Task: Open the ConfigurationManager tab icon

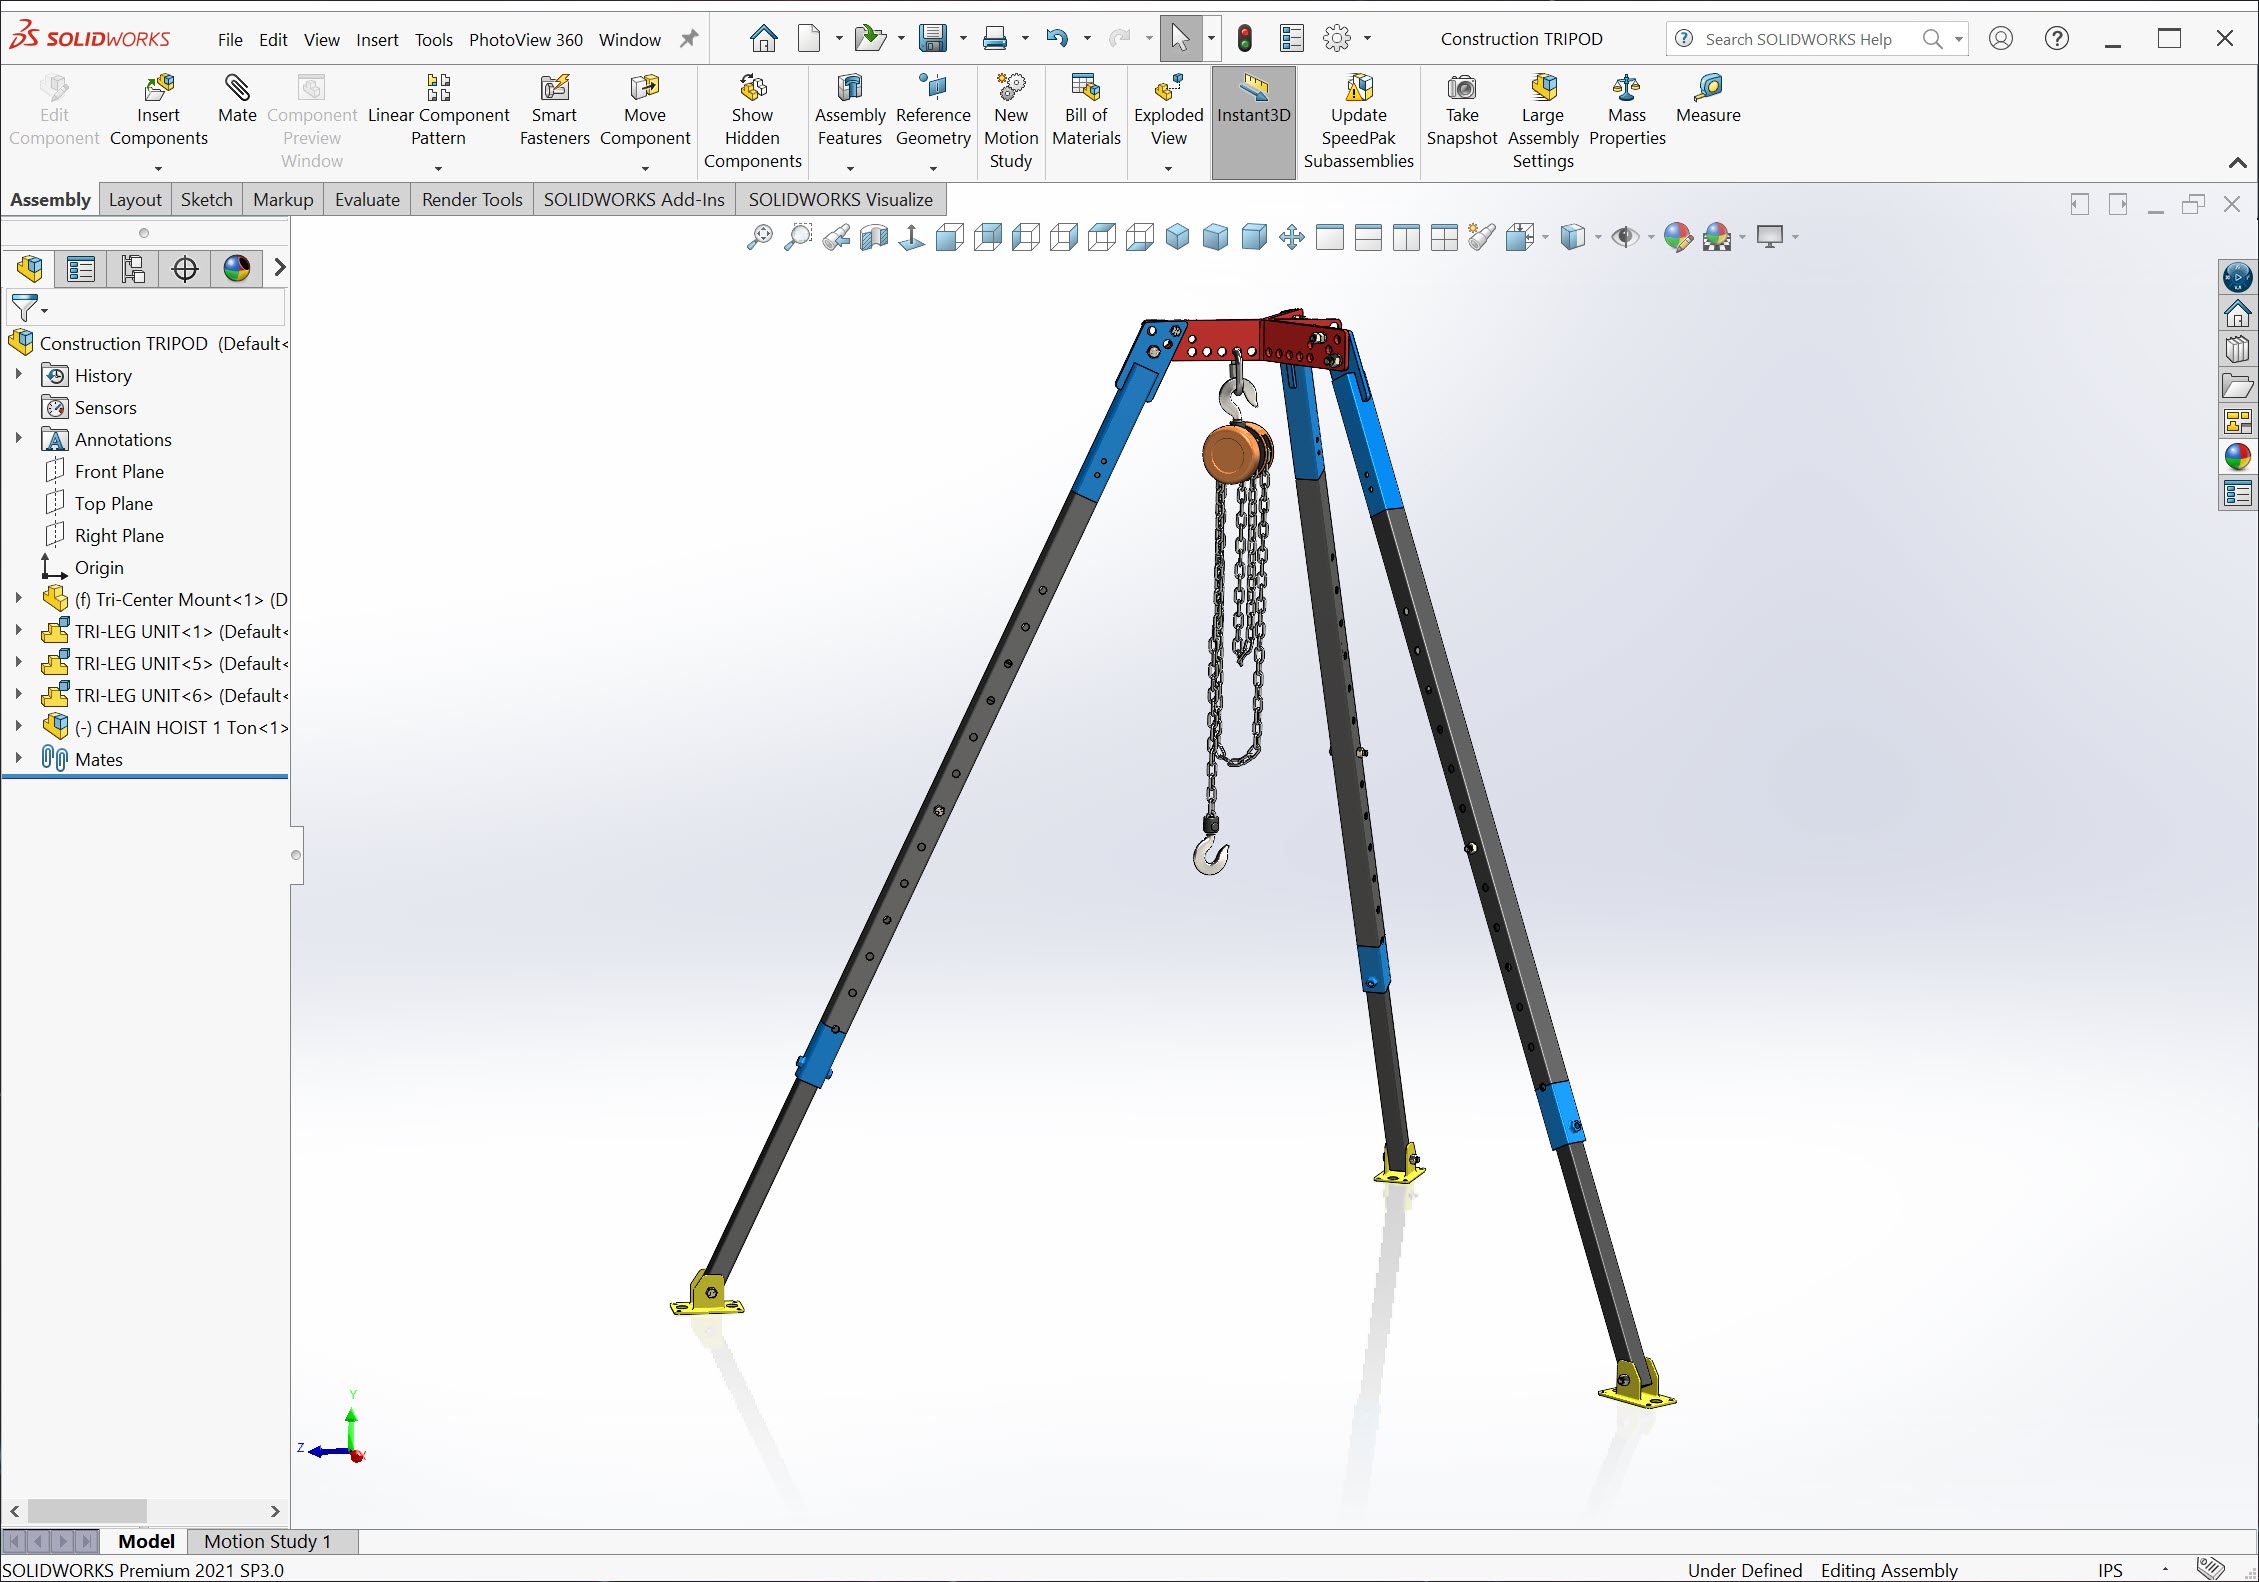Action: 133,269
